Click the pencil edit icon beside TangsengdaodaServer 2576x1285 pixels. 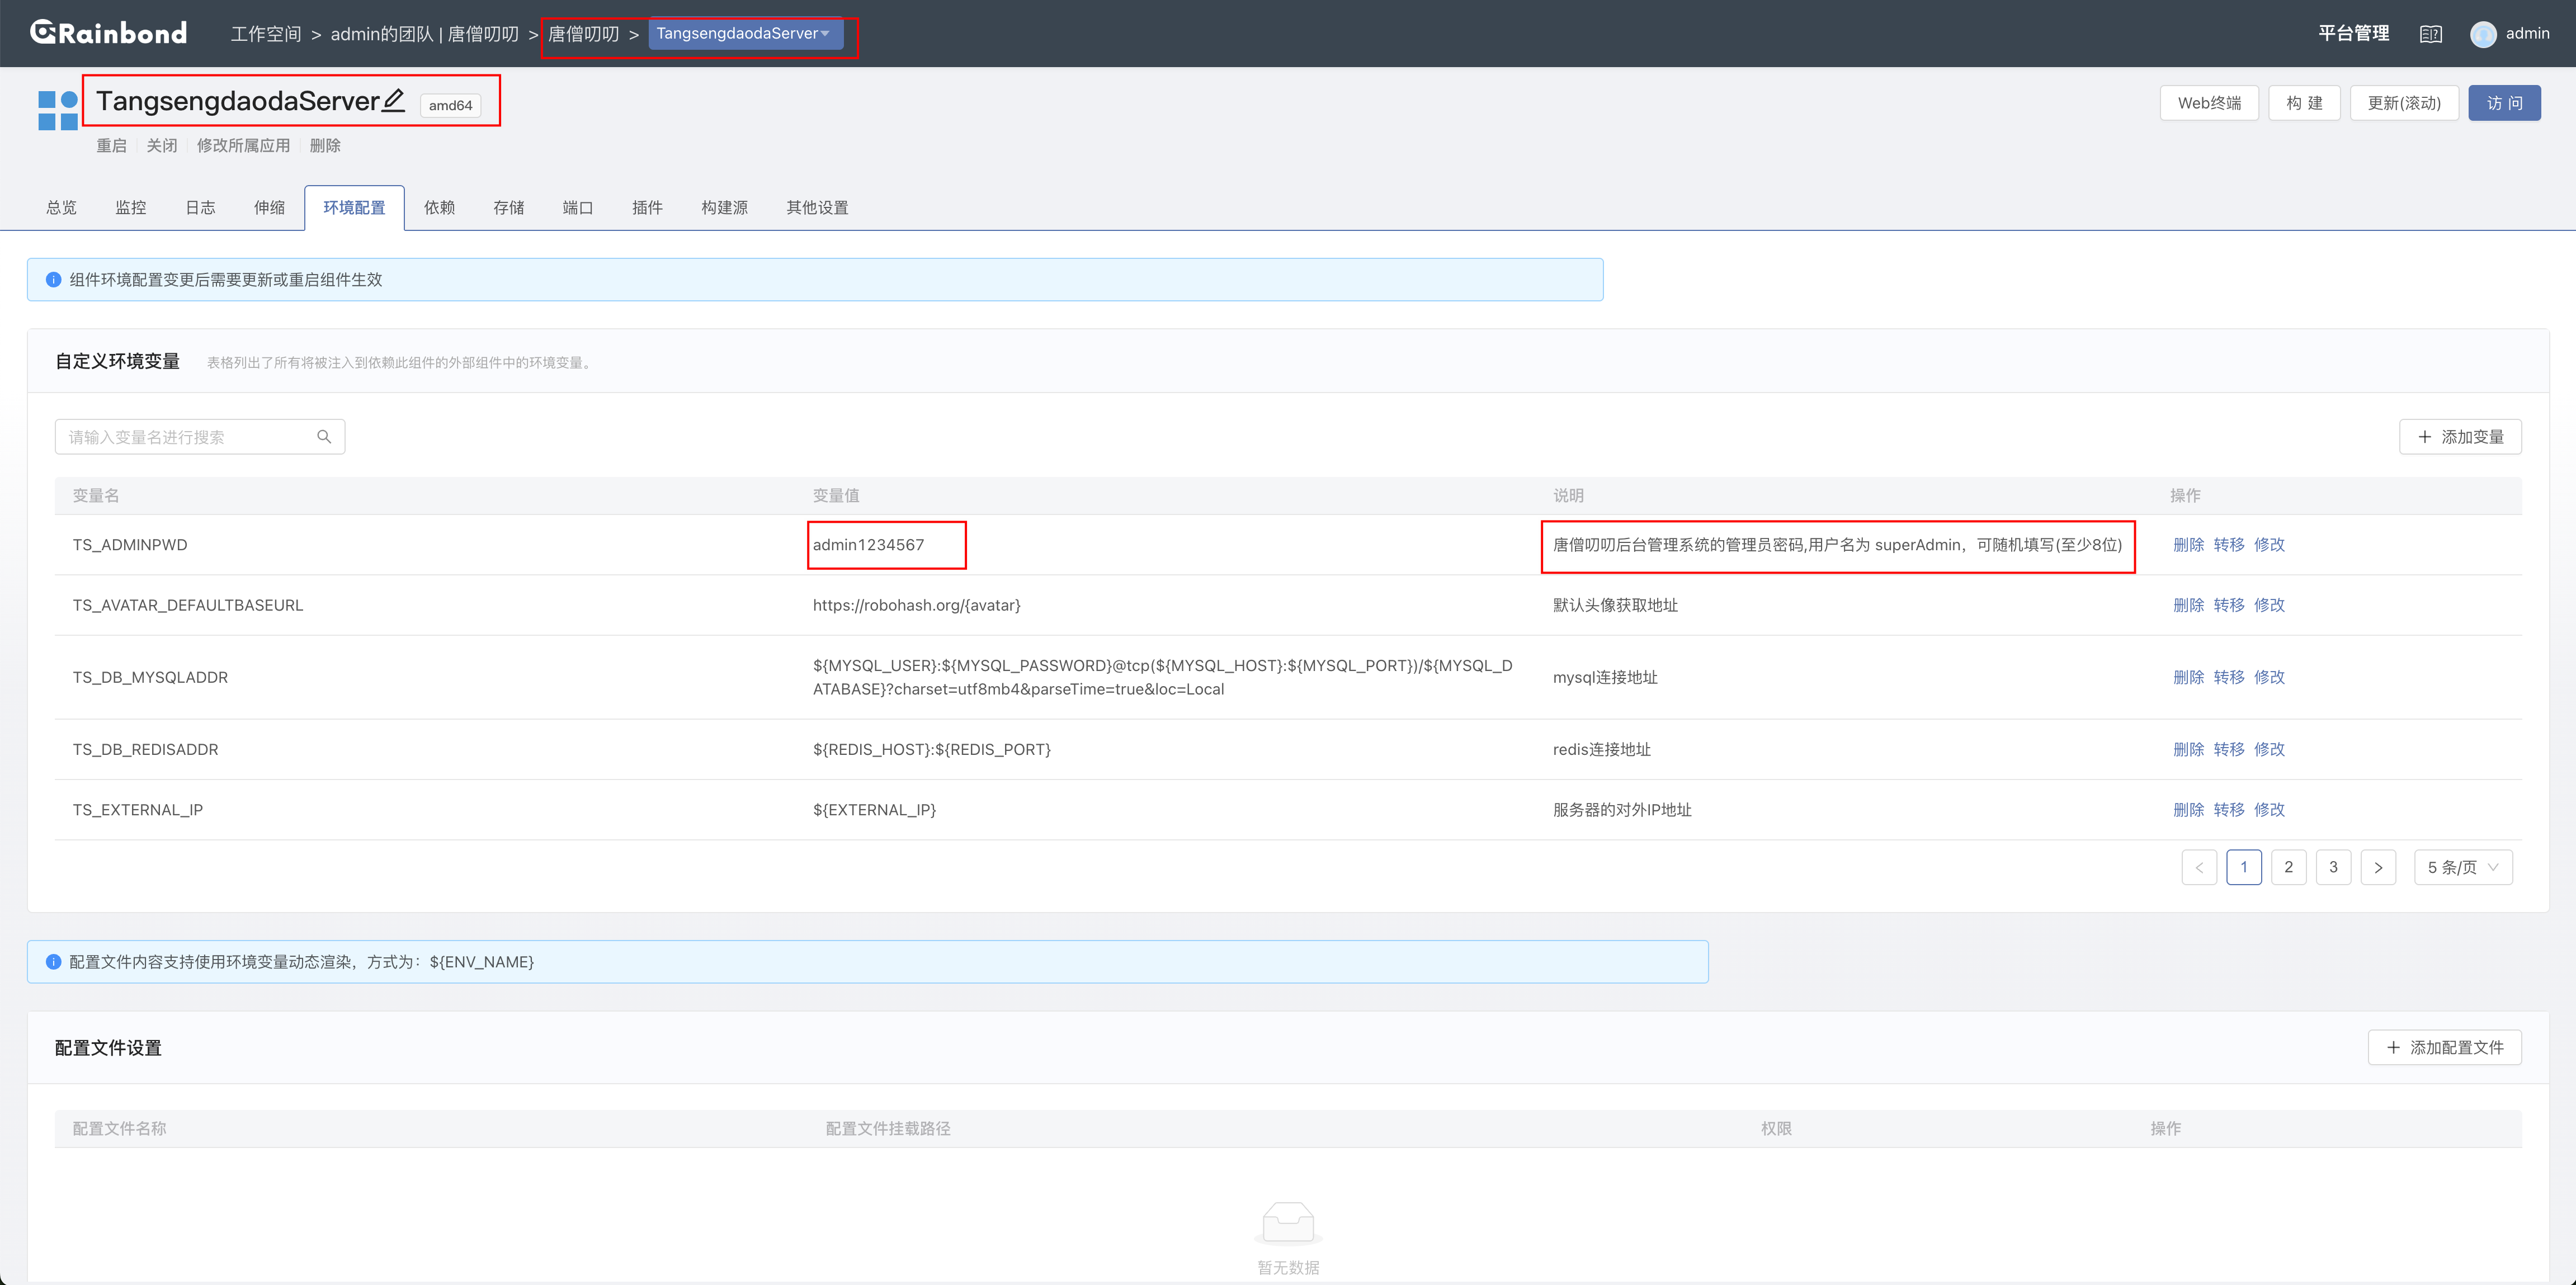[x=394, y=100]
